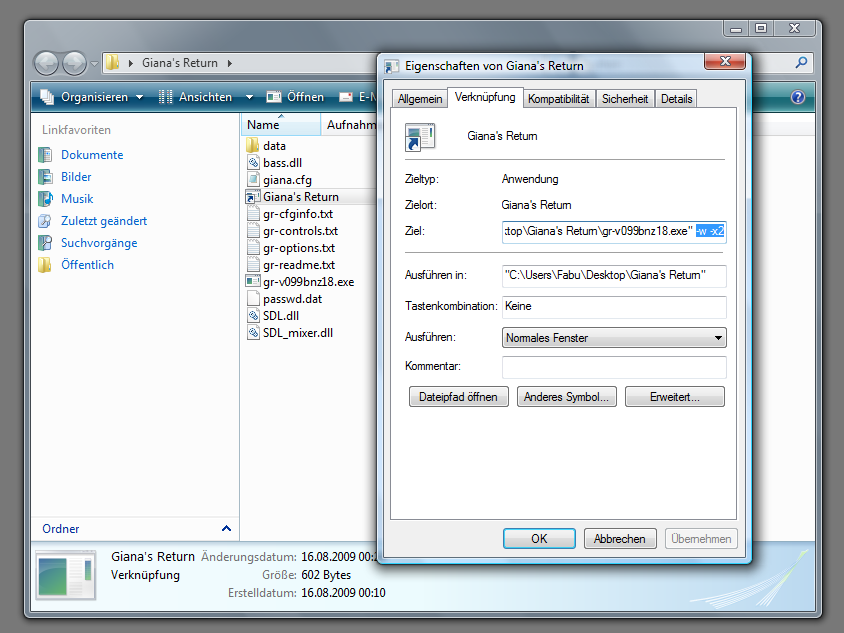844x633 pixels.
Task: Click the Back navigation arrow in Explorer
Action: tap(47, 64)
